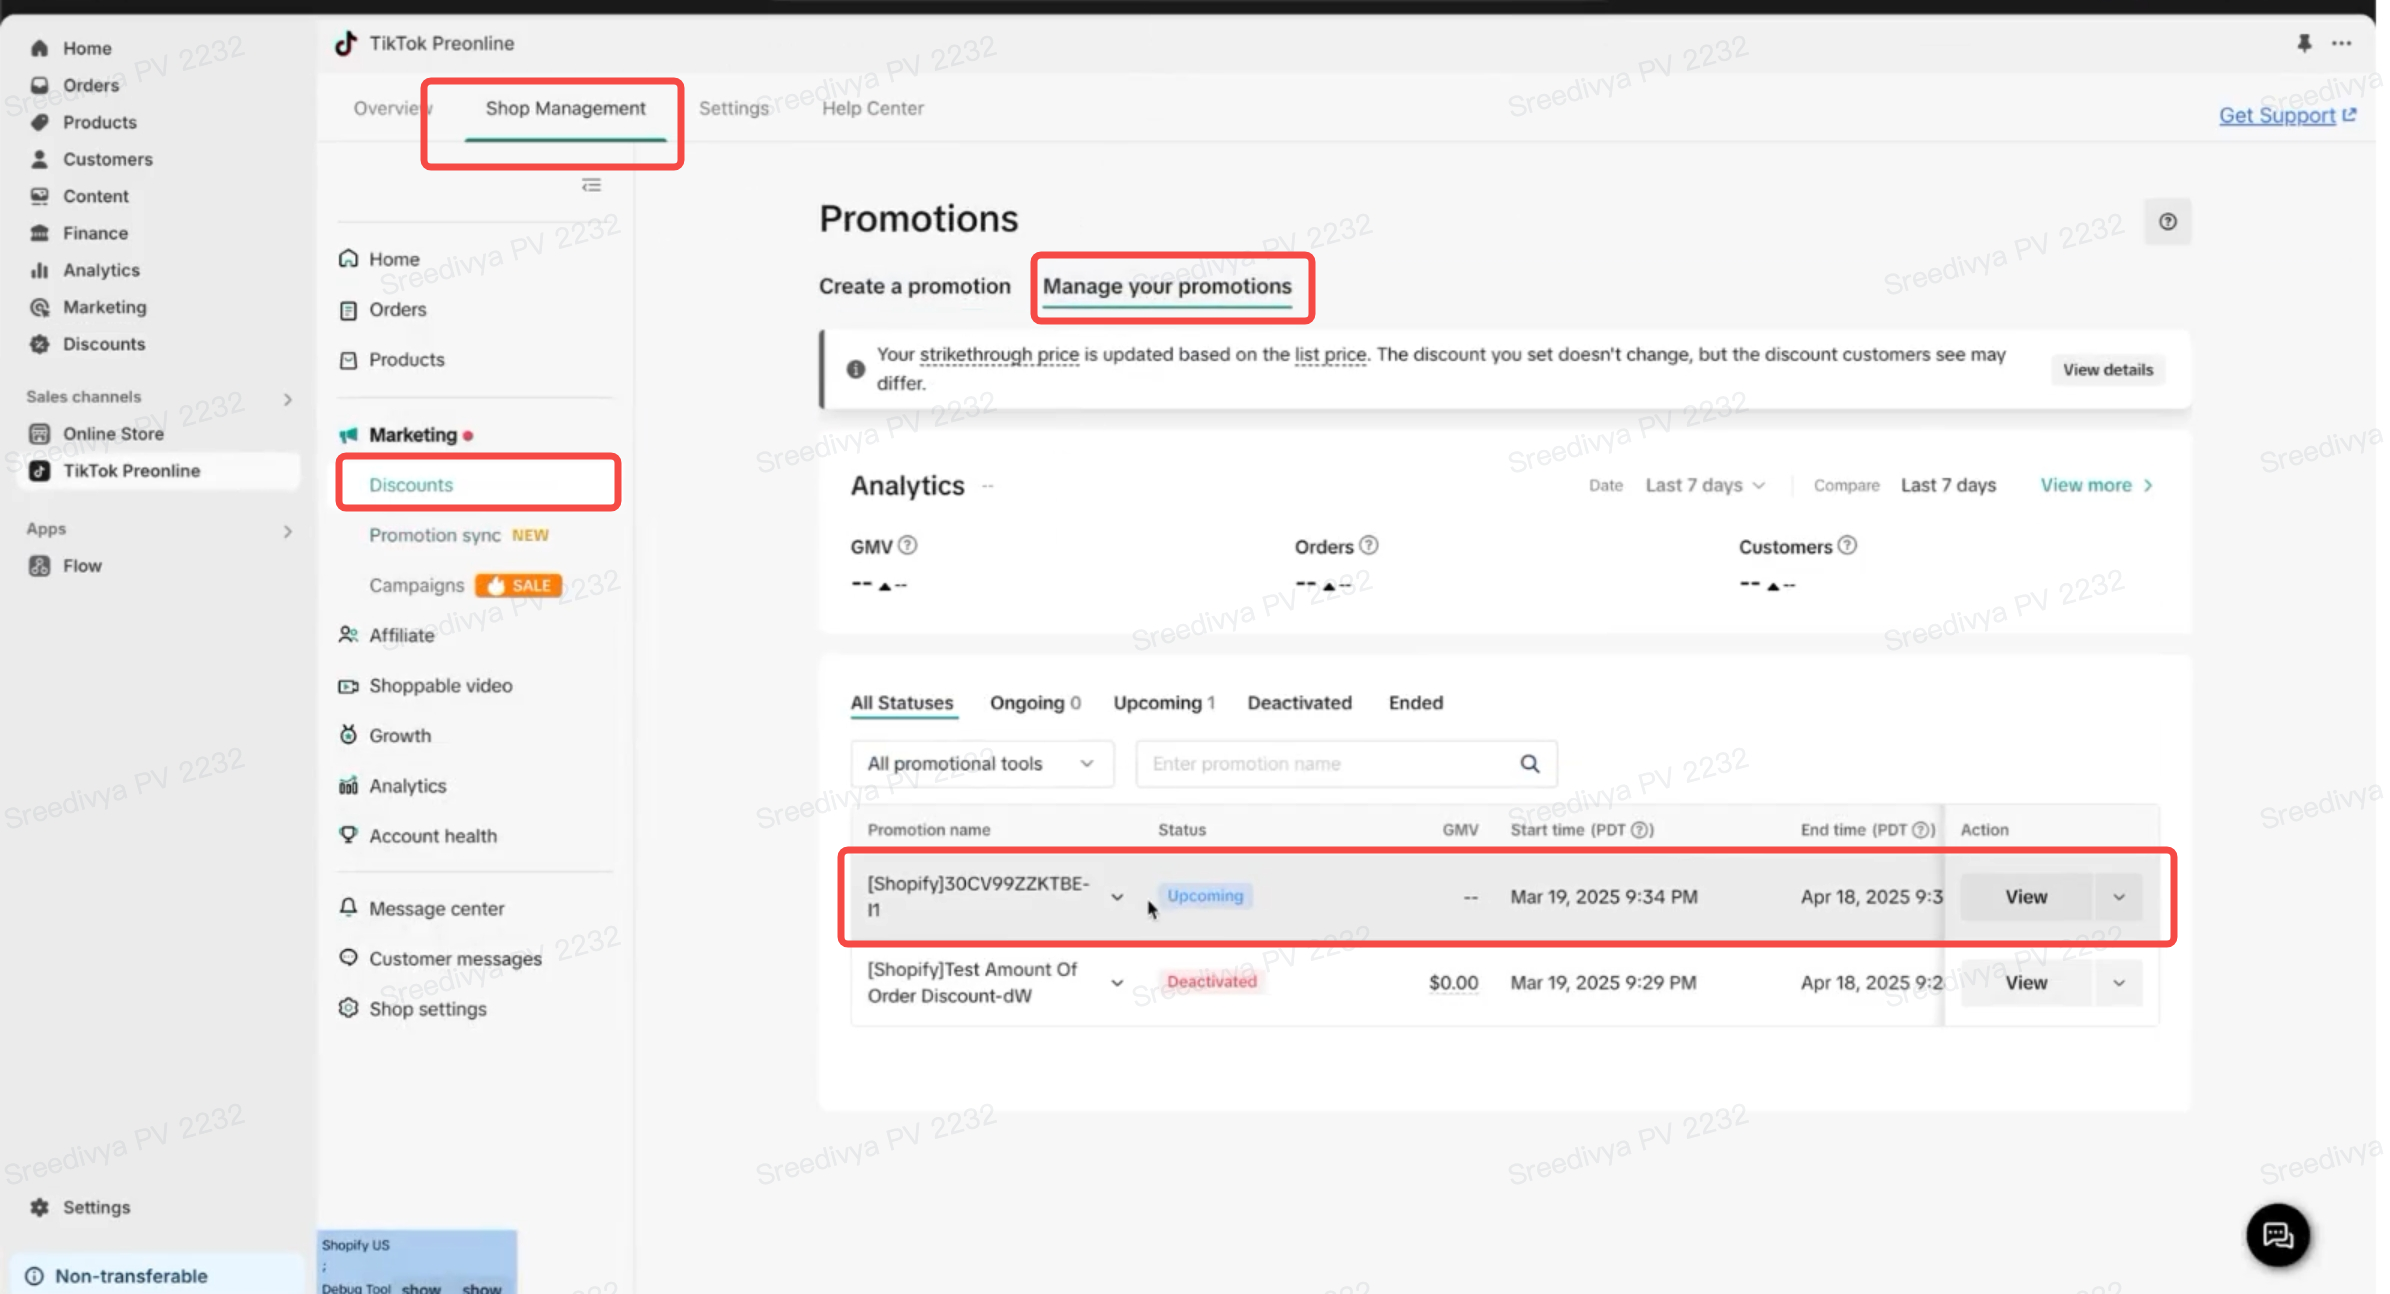Open Date Last 7 days dropdown

pos(1704,485)
